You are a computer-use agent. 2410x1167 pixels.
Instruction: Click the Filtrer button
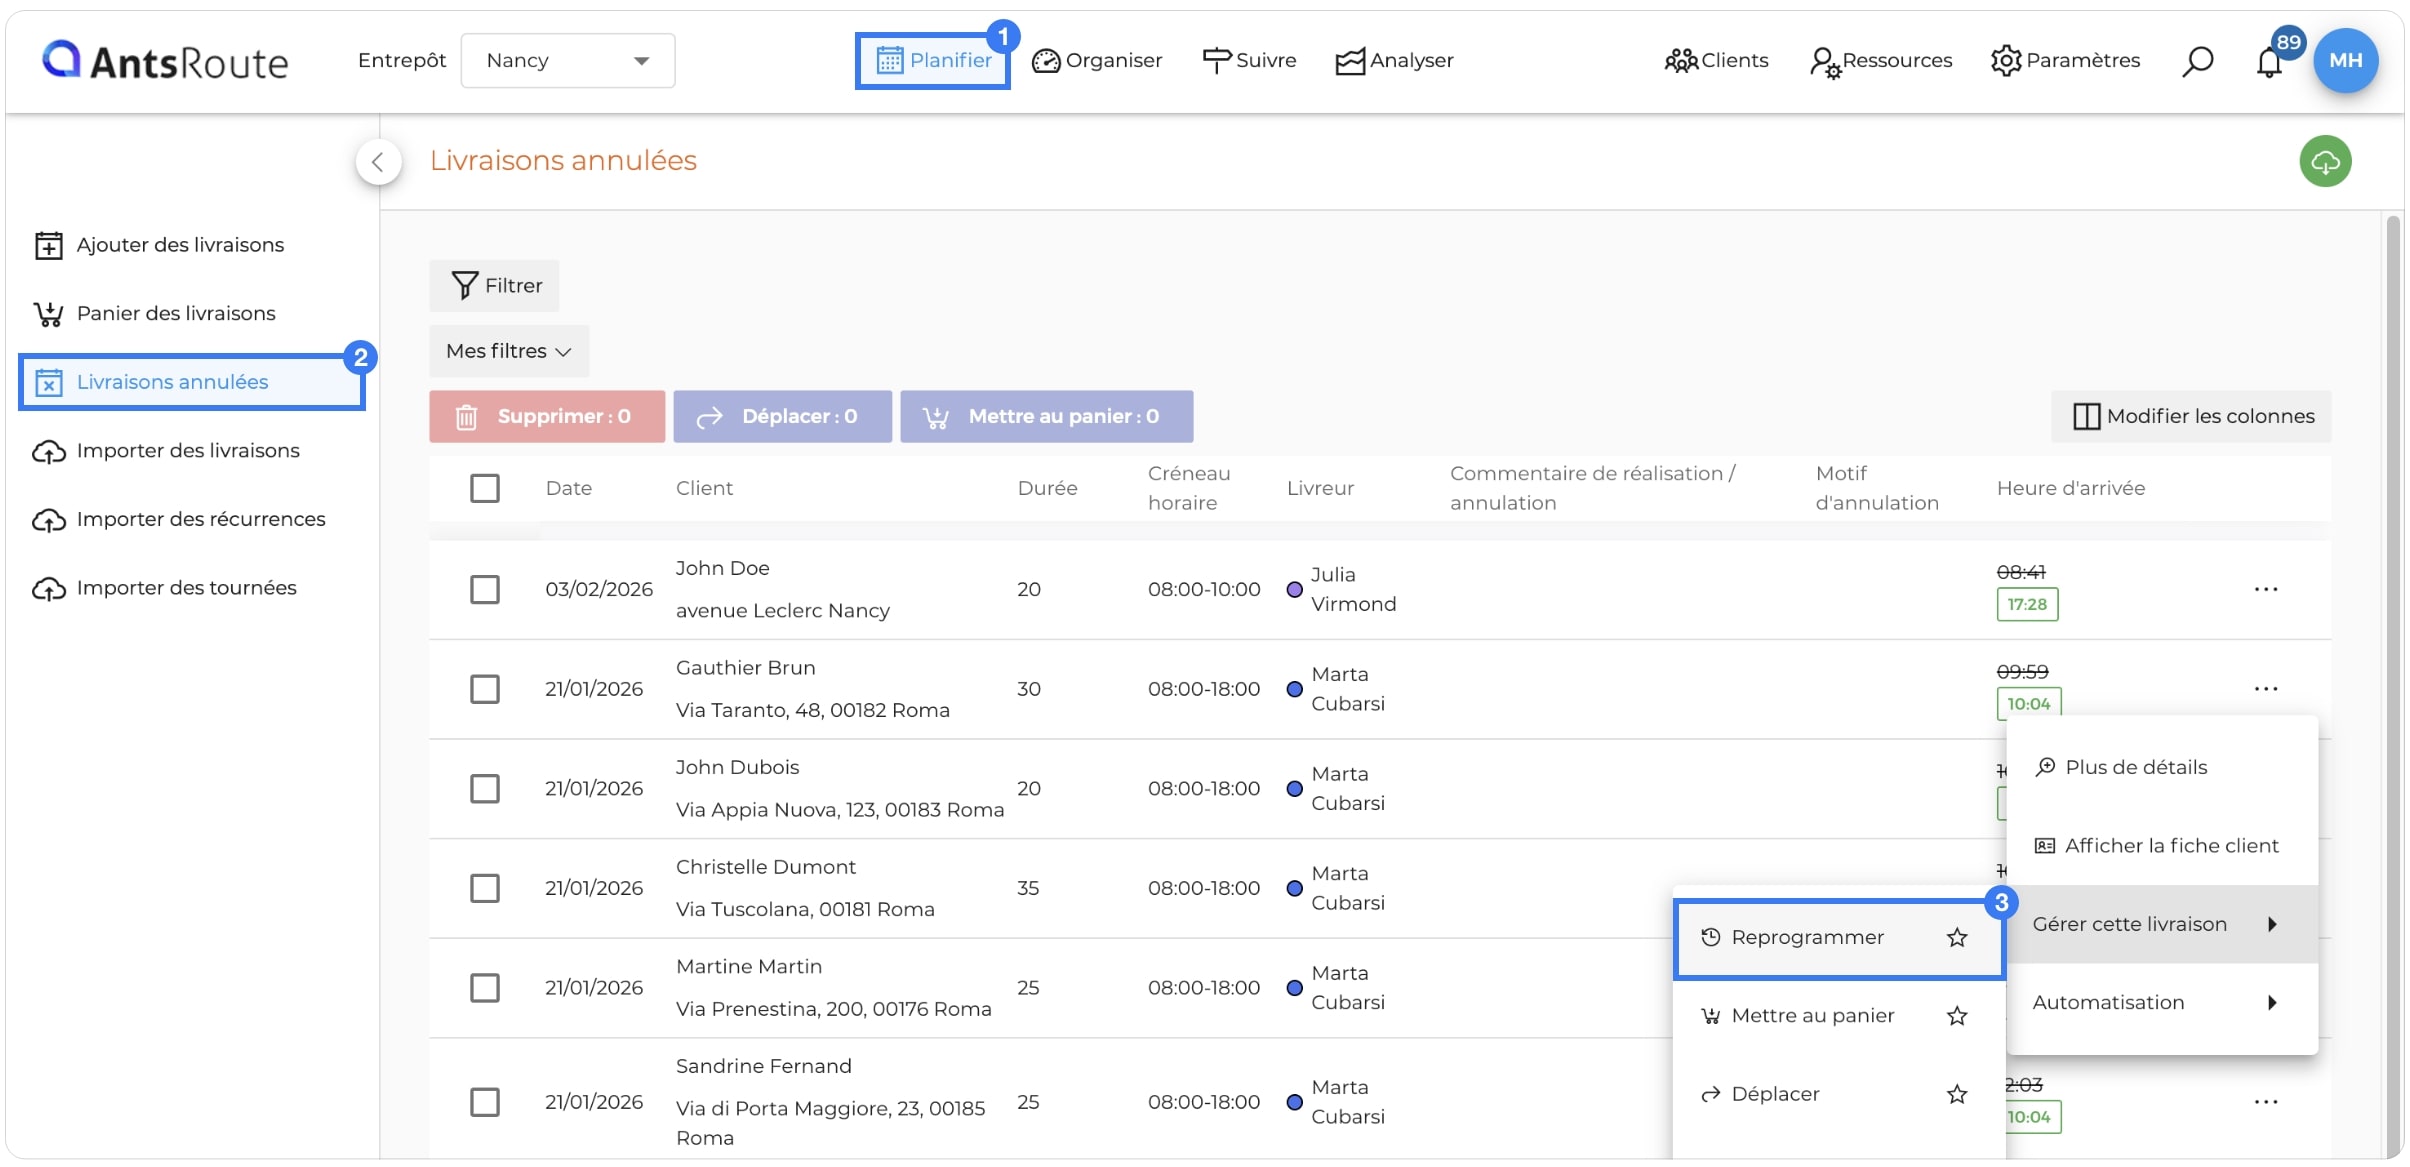(494, 286)
